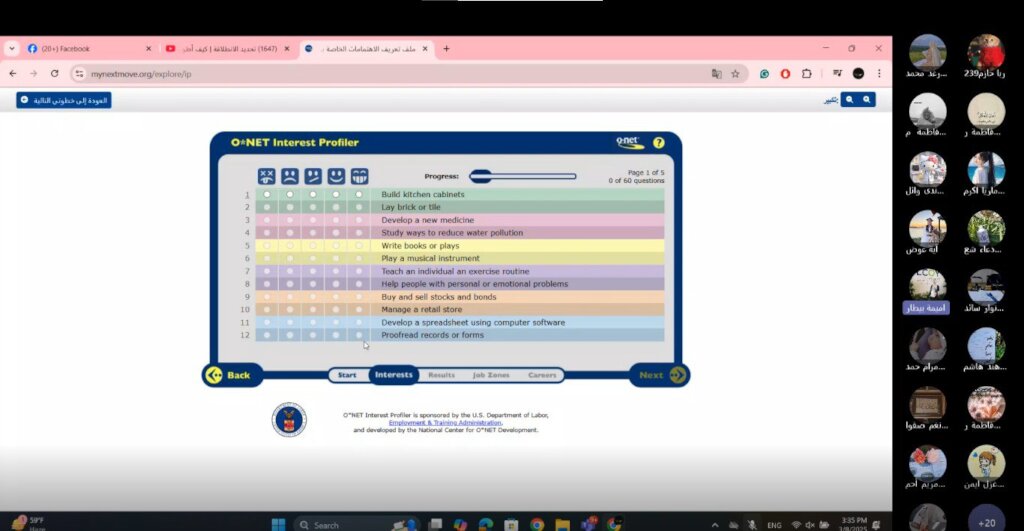
Task: Switch to the Facebook browser tab
Action: pyautogui.click(x=85, y=48)
